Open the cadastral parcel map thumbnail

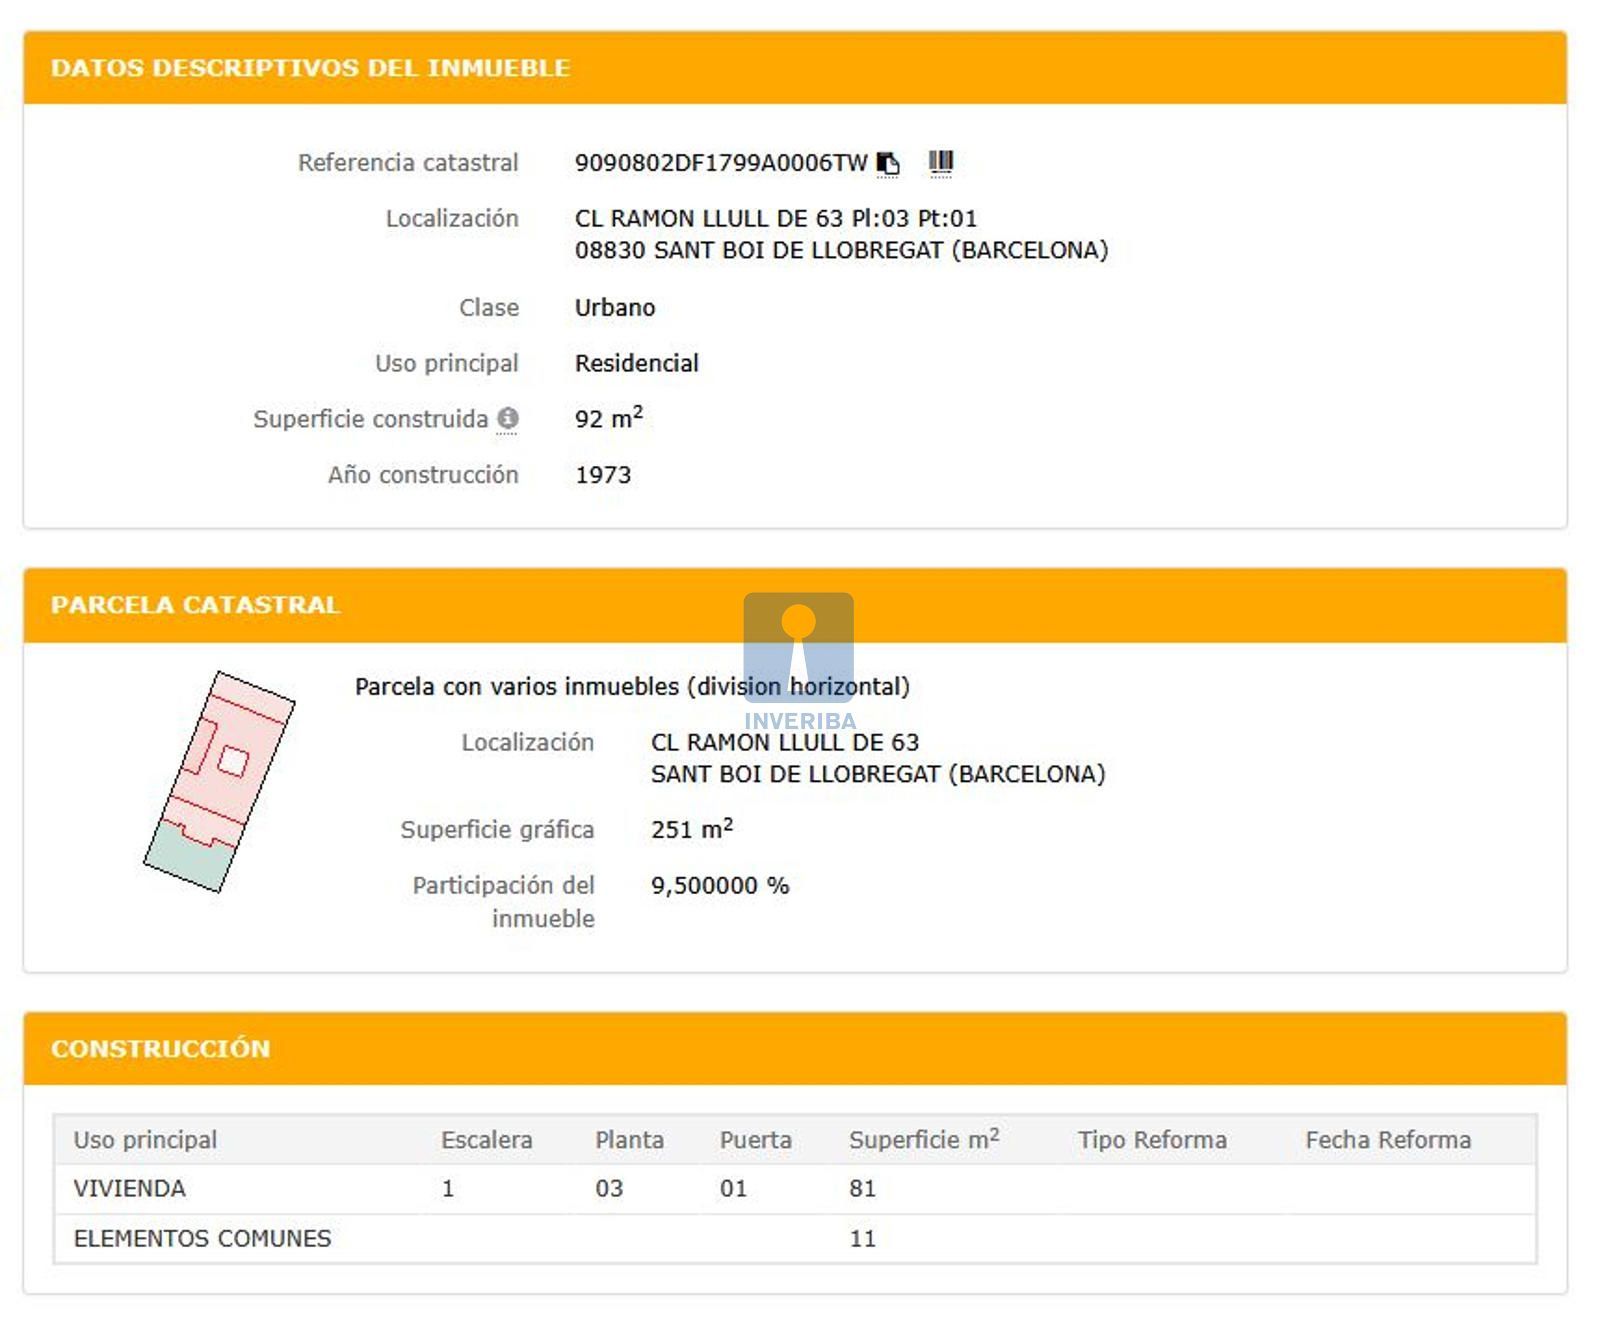[x=219, y=781]
